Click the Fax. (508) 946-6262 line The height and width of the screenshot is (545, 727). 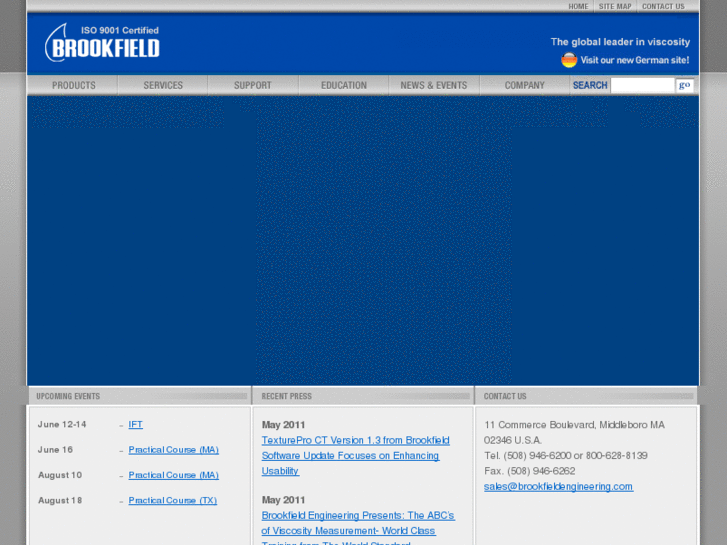[529, 471]
